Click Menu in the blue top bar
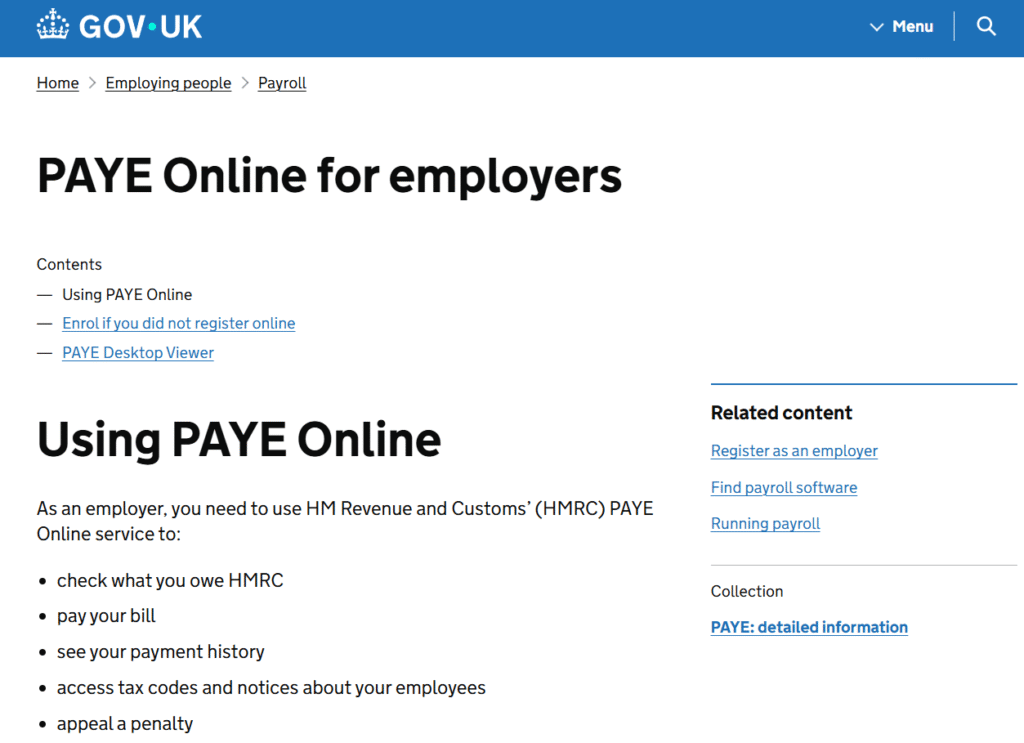Viewport: 1024px width, 743px height. (913, 27)
